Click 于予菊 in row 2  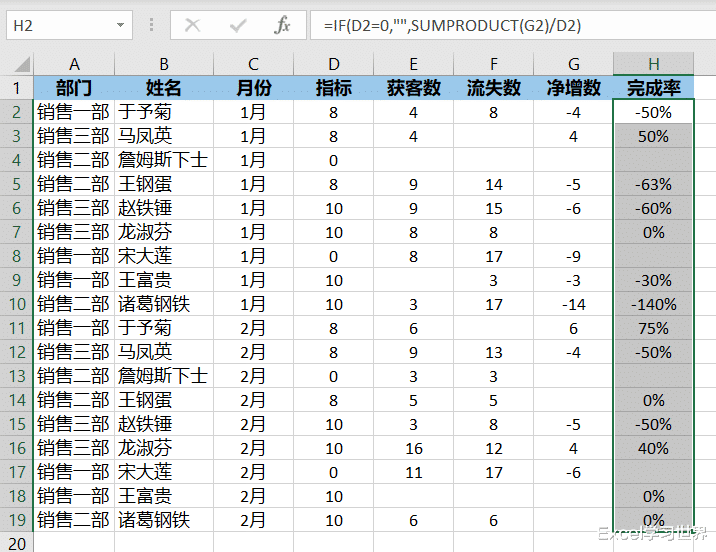[145, 112]
